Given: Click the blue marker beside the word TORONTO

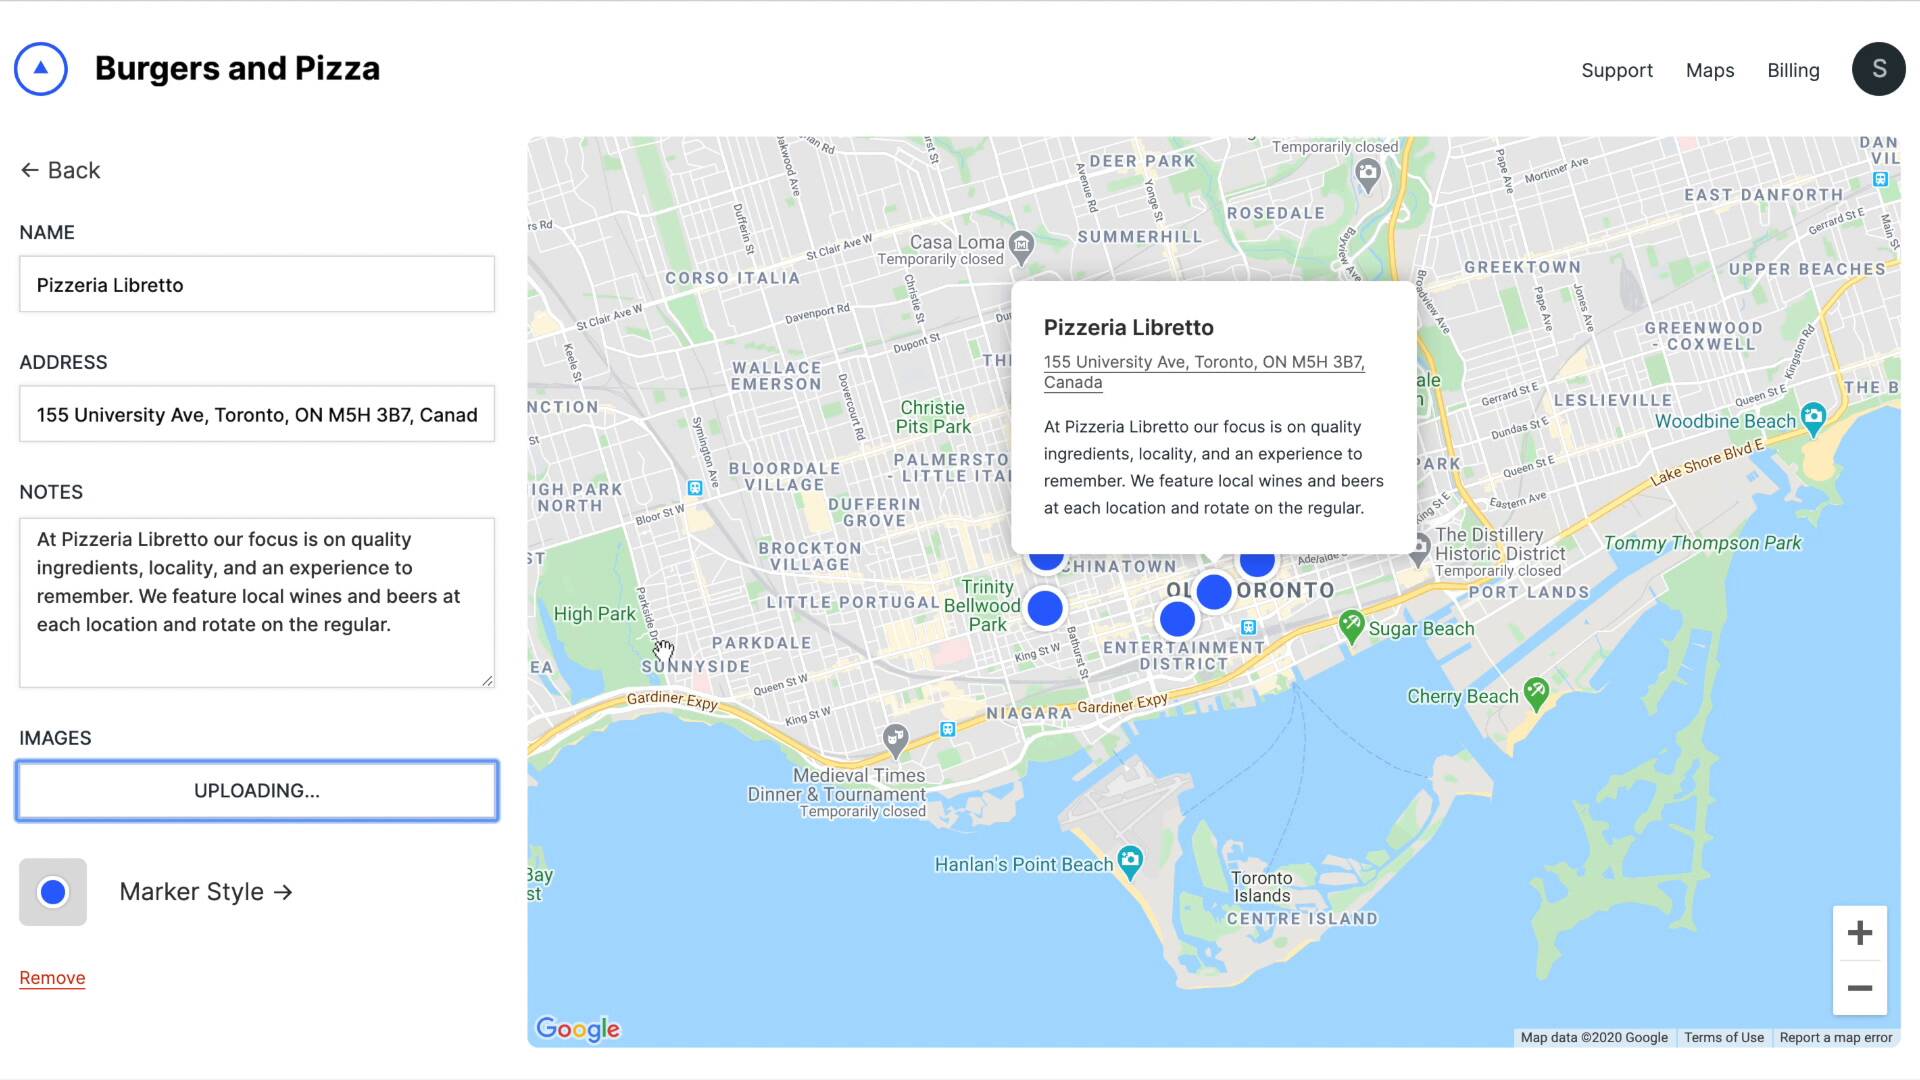Looking at the screenshot, I should (1214, 592).
